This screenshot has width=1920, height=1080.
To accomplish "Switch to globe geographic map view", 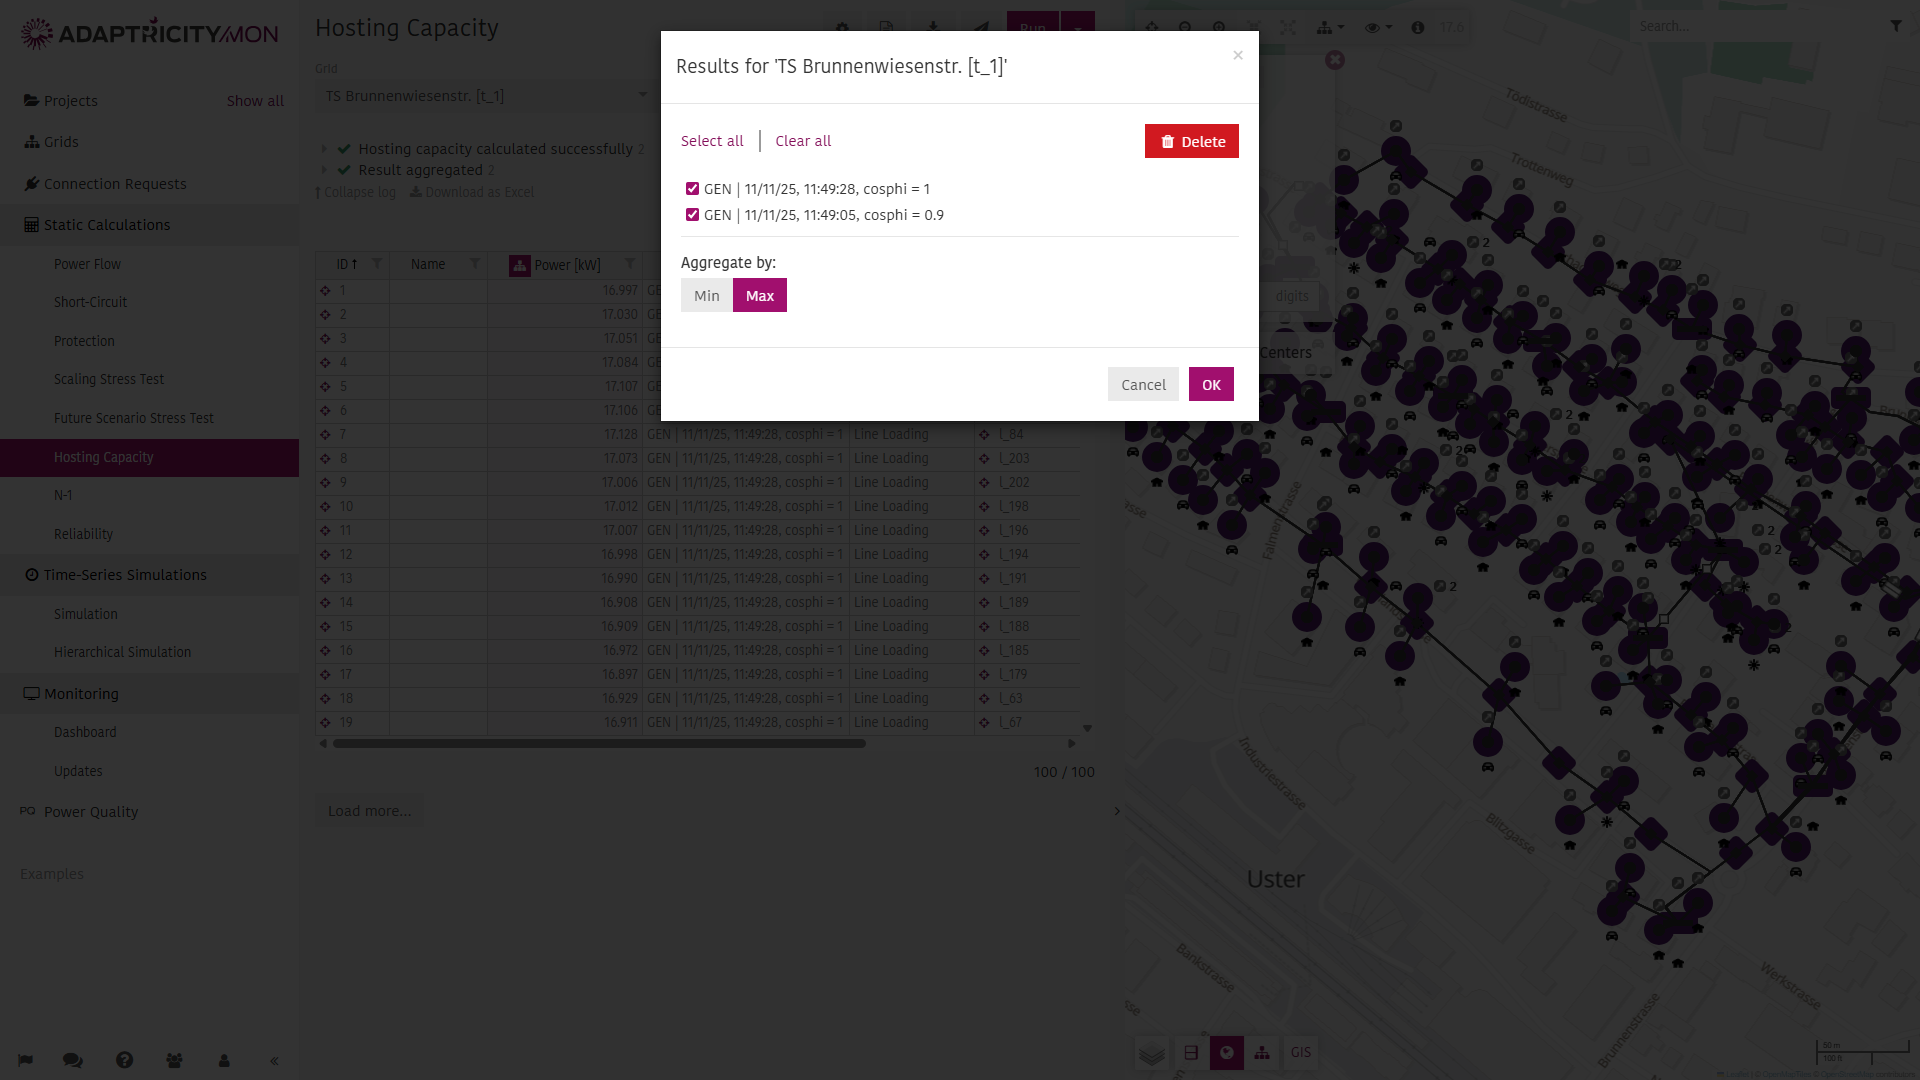I will [1226, 1053].
